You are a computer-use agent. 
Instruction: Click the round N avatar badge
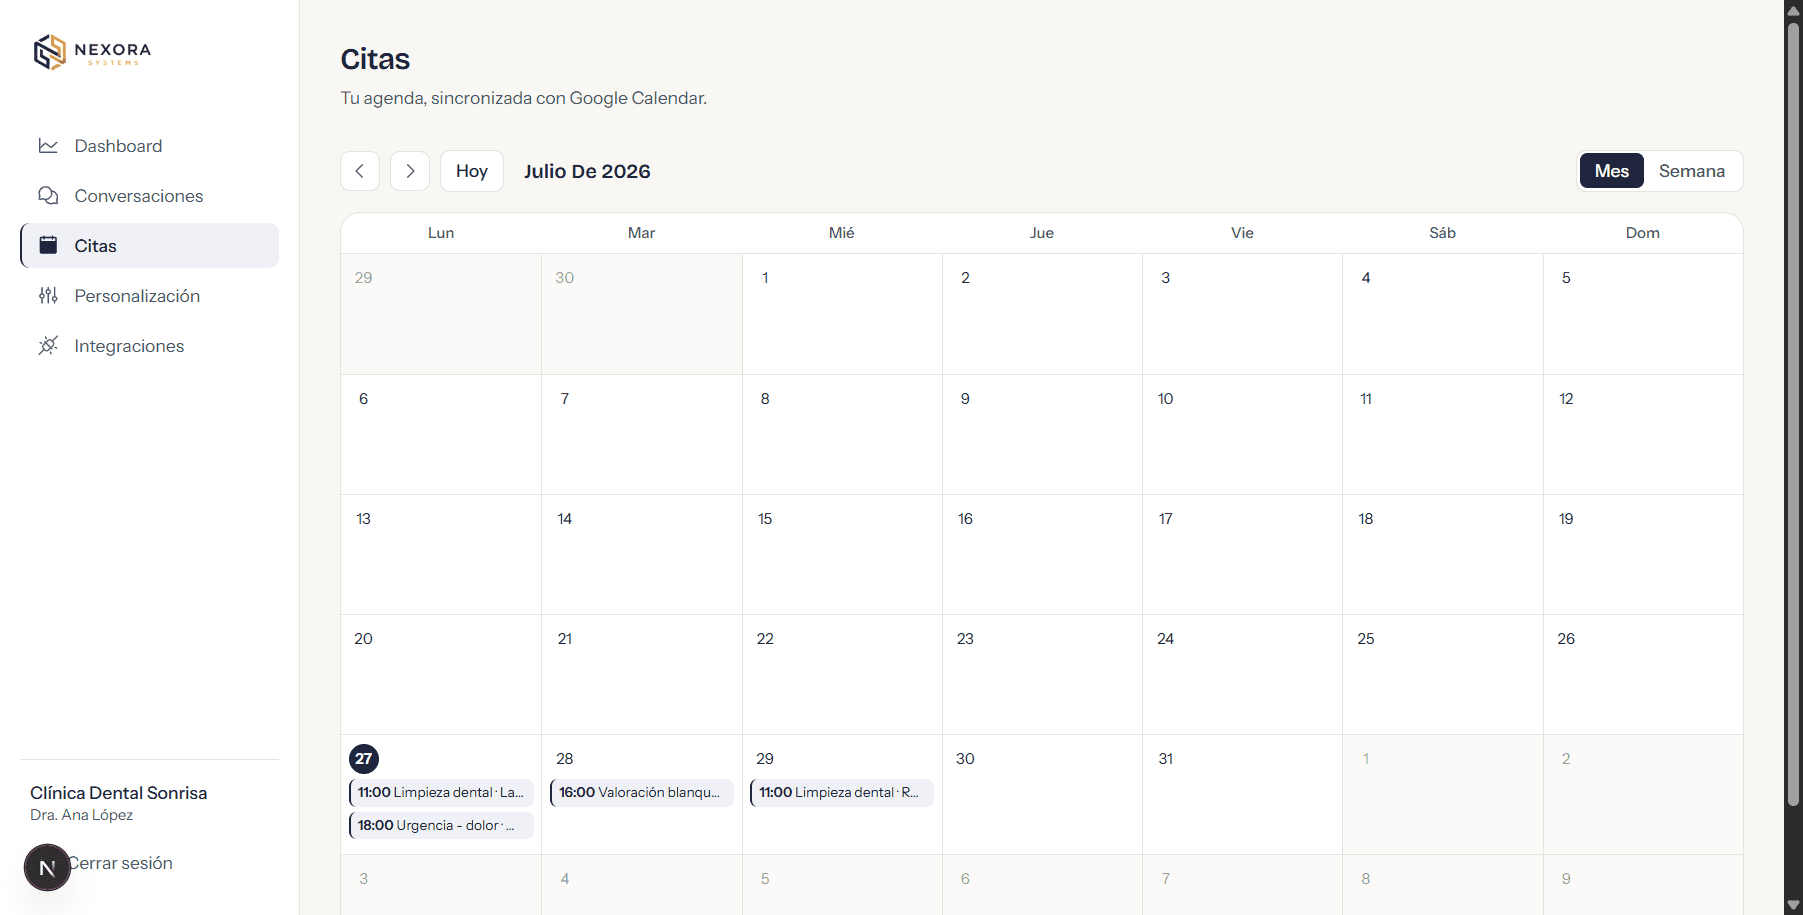click(x=47, y=868)
